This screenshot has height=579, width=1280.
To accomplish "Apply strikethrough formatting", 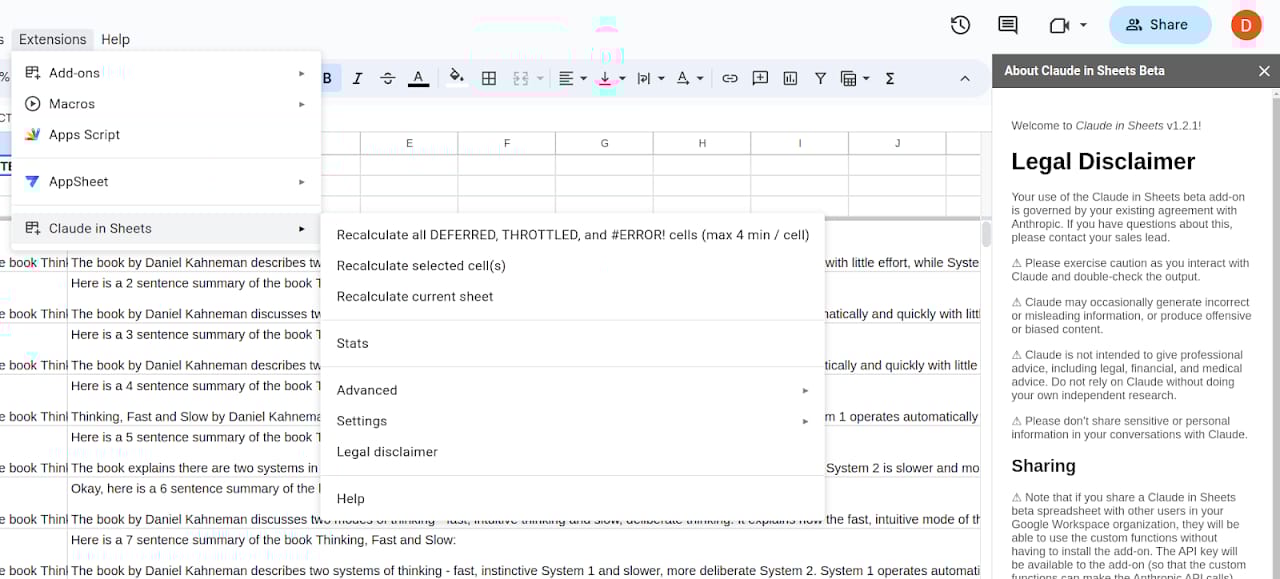I will 388,78.
